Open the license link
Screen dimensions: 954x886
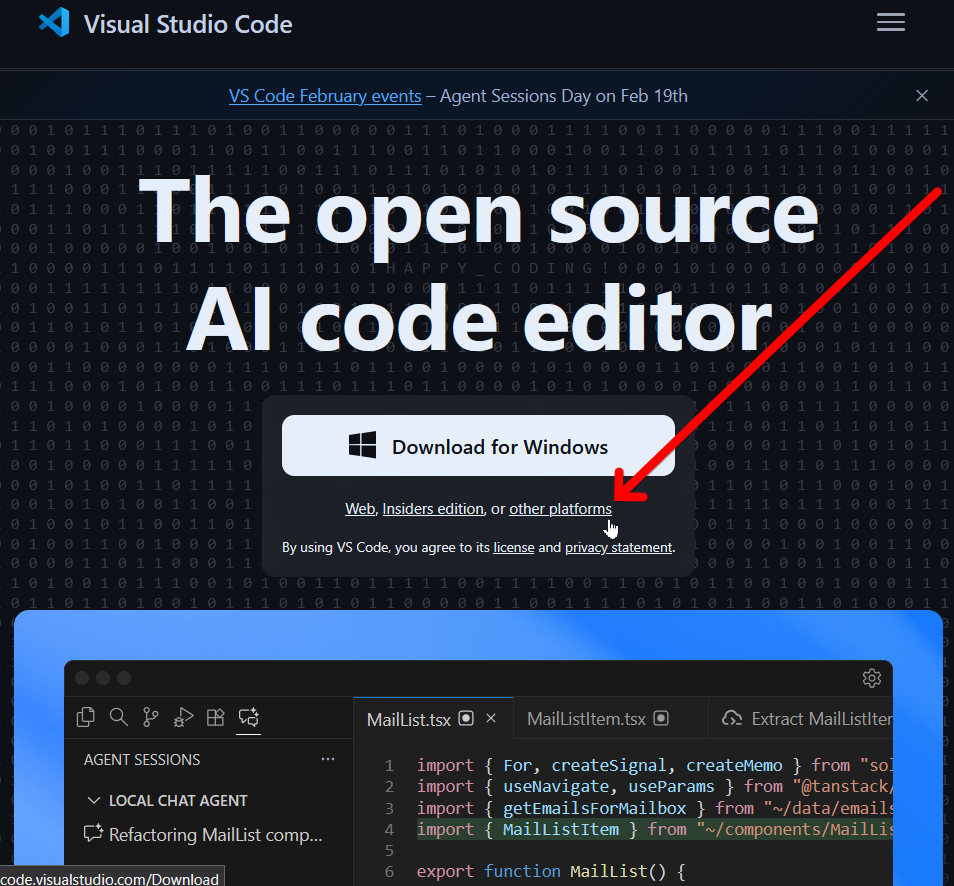[x=513, y=548]
